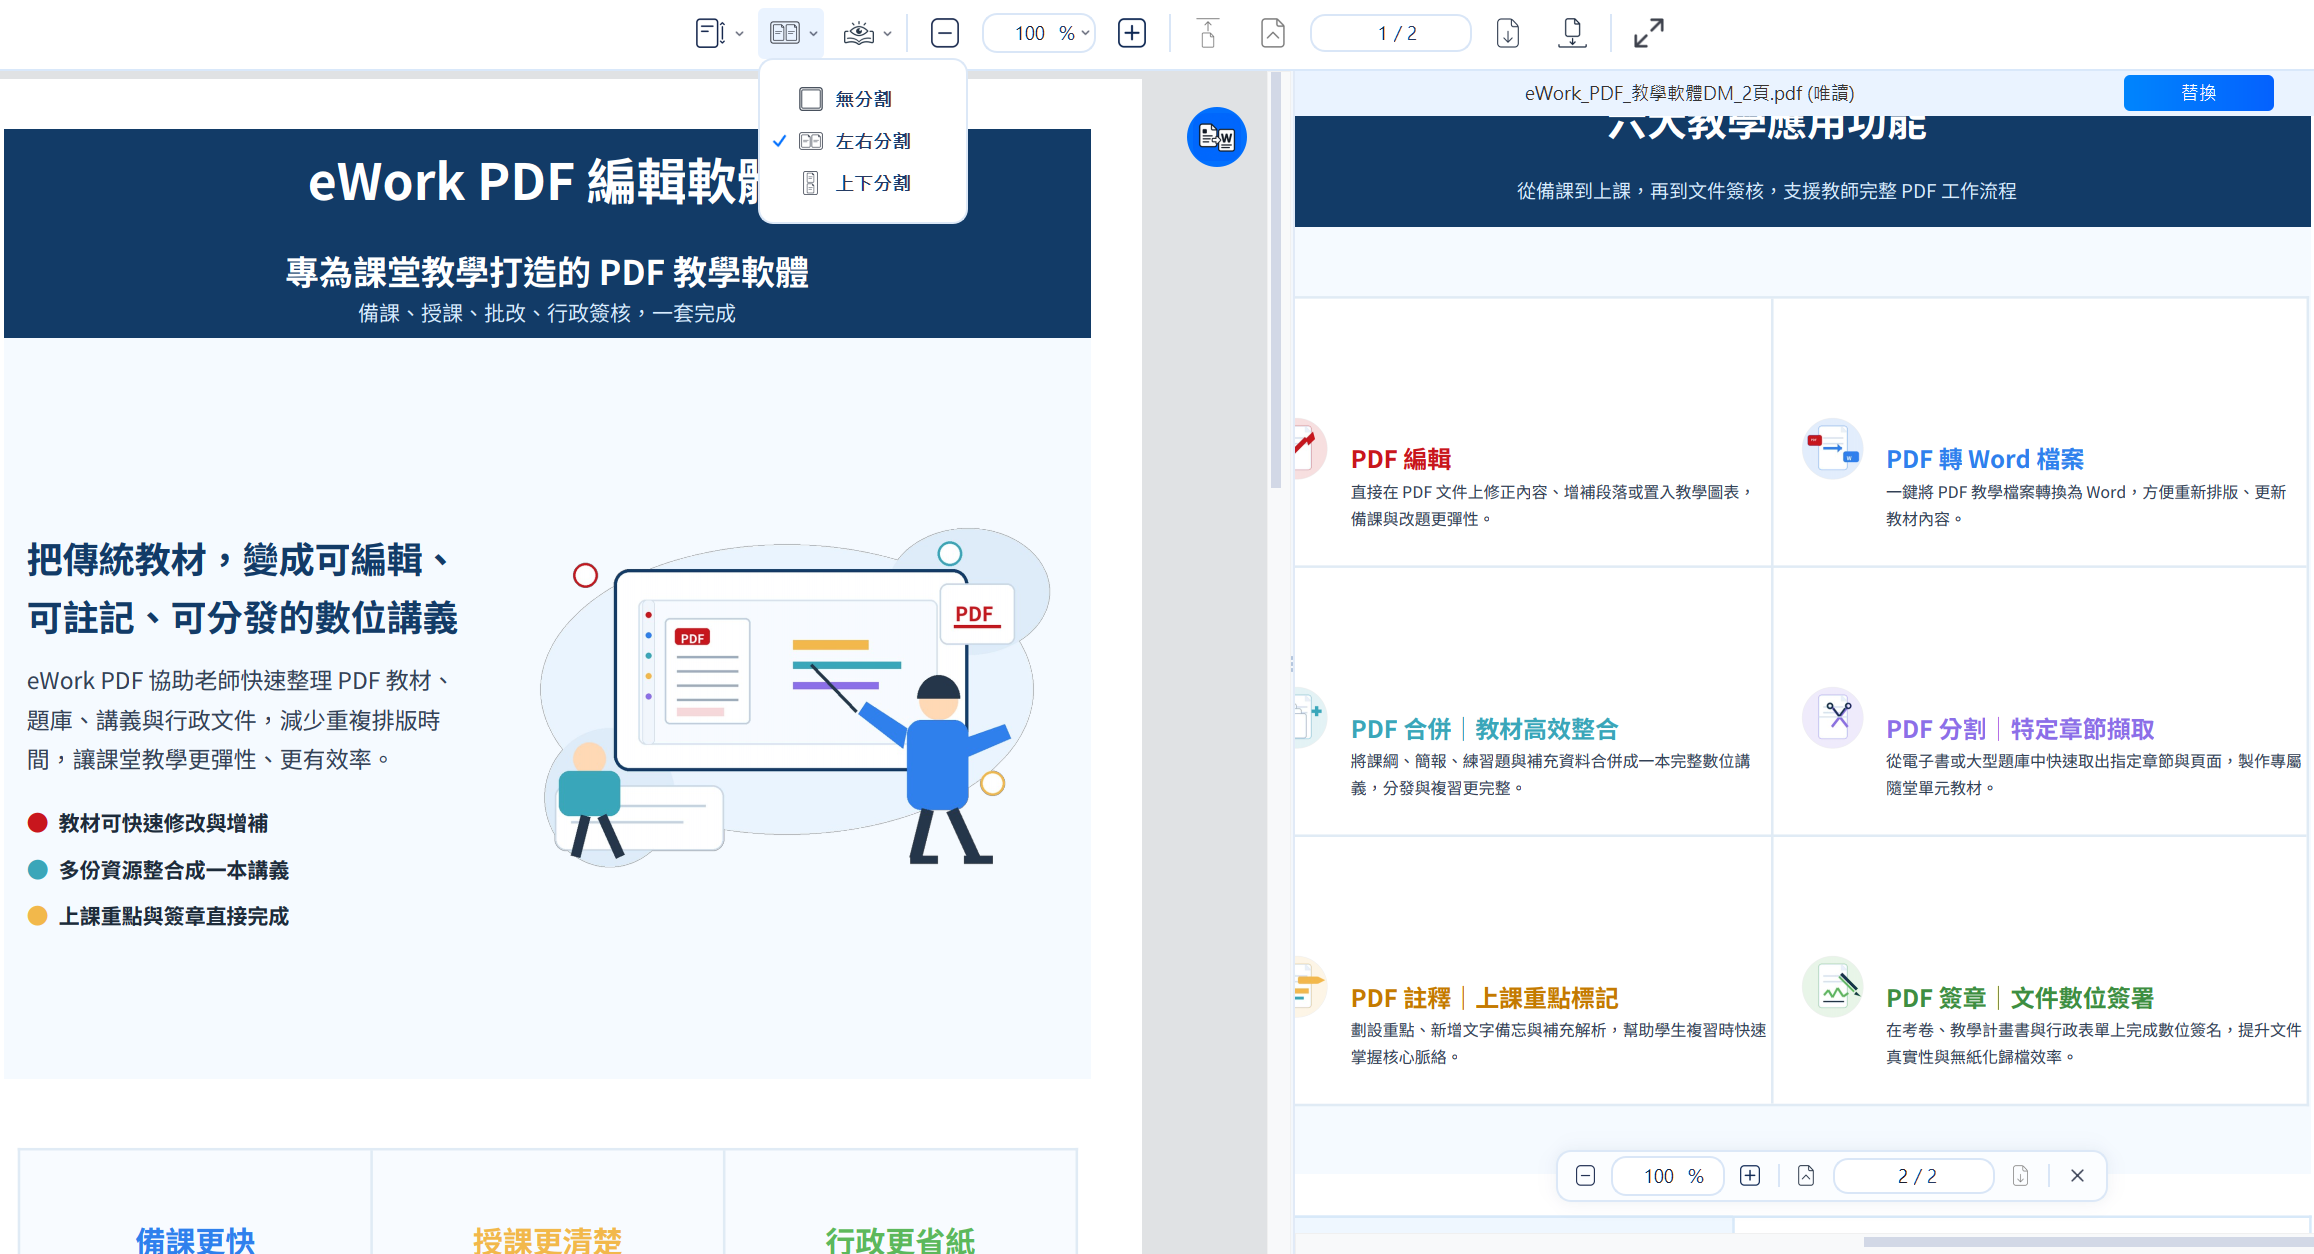
Task: Click the PDF 轉 Word 檔案 icon
Action: [x=1832, y=448]
